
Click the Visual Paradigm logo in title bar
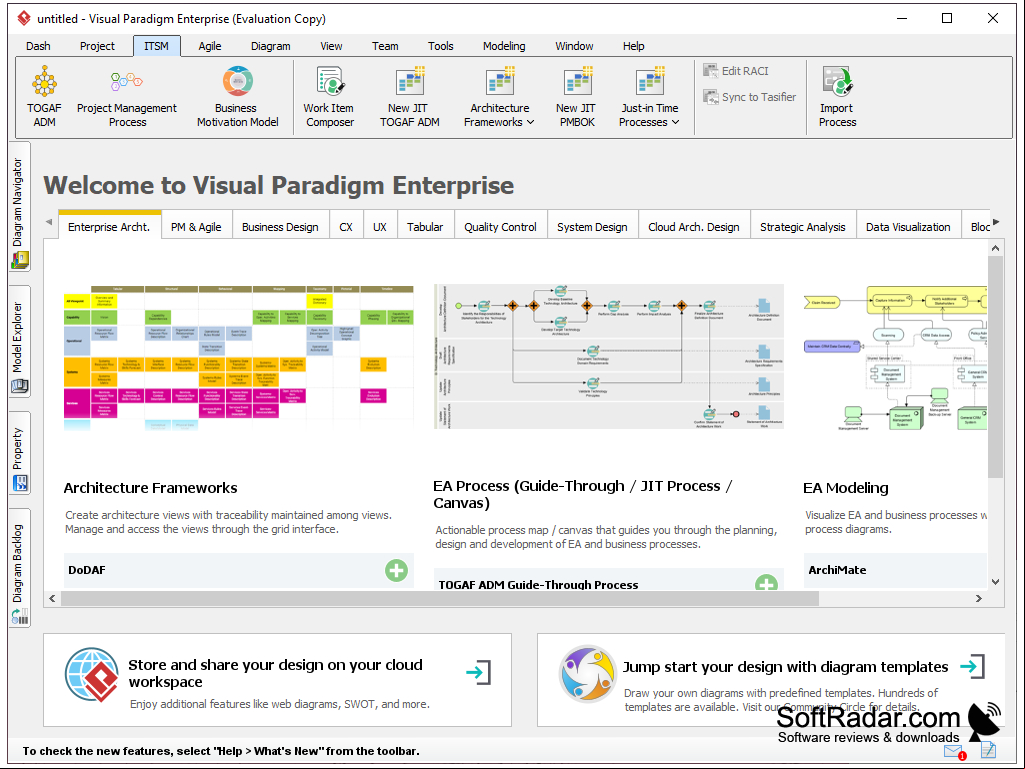coord(24,18)
